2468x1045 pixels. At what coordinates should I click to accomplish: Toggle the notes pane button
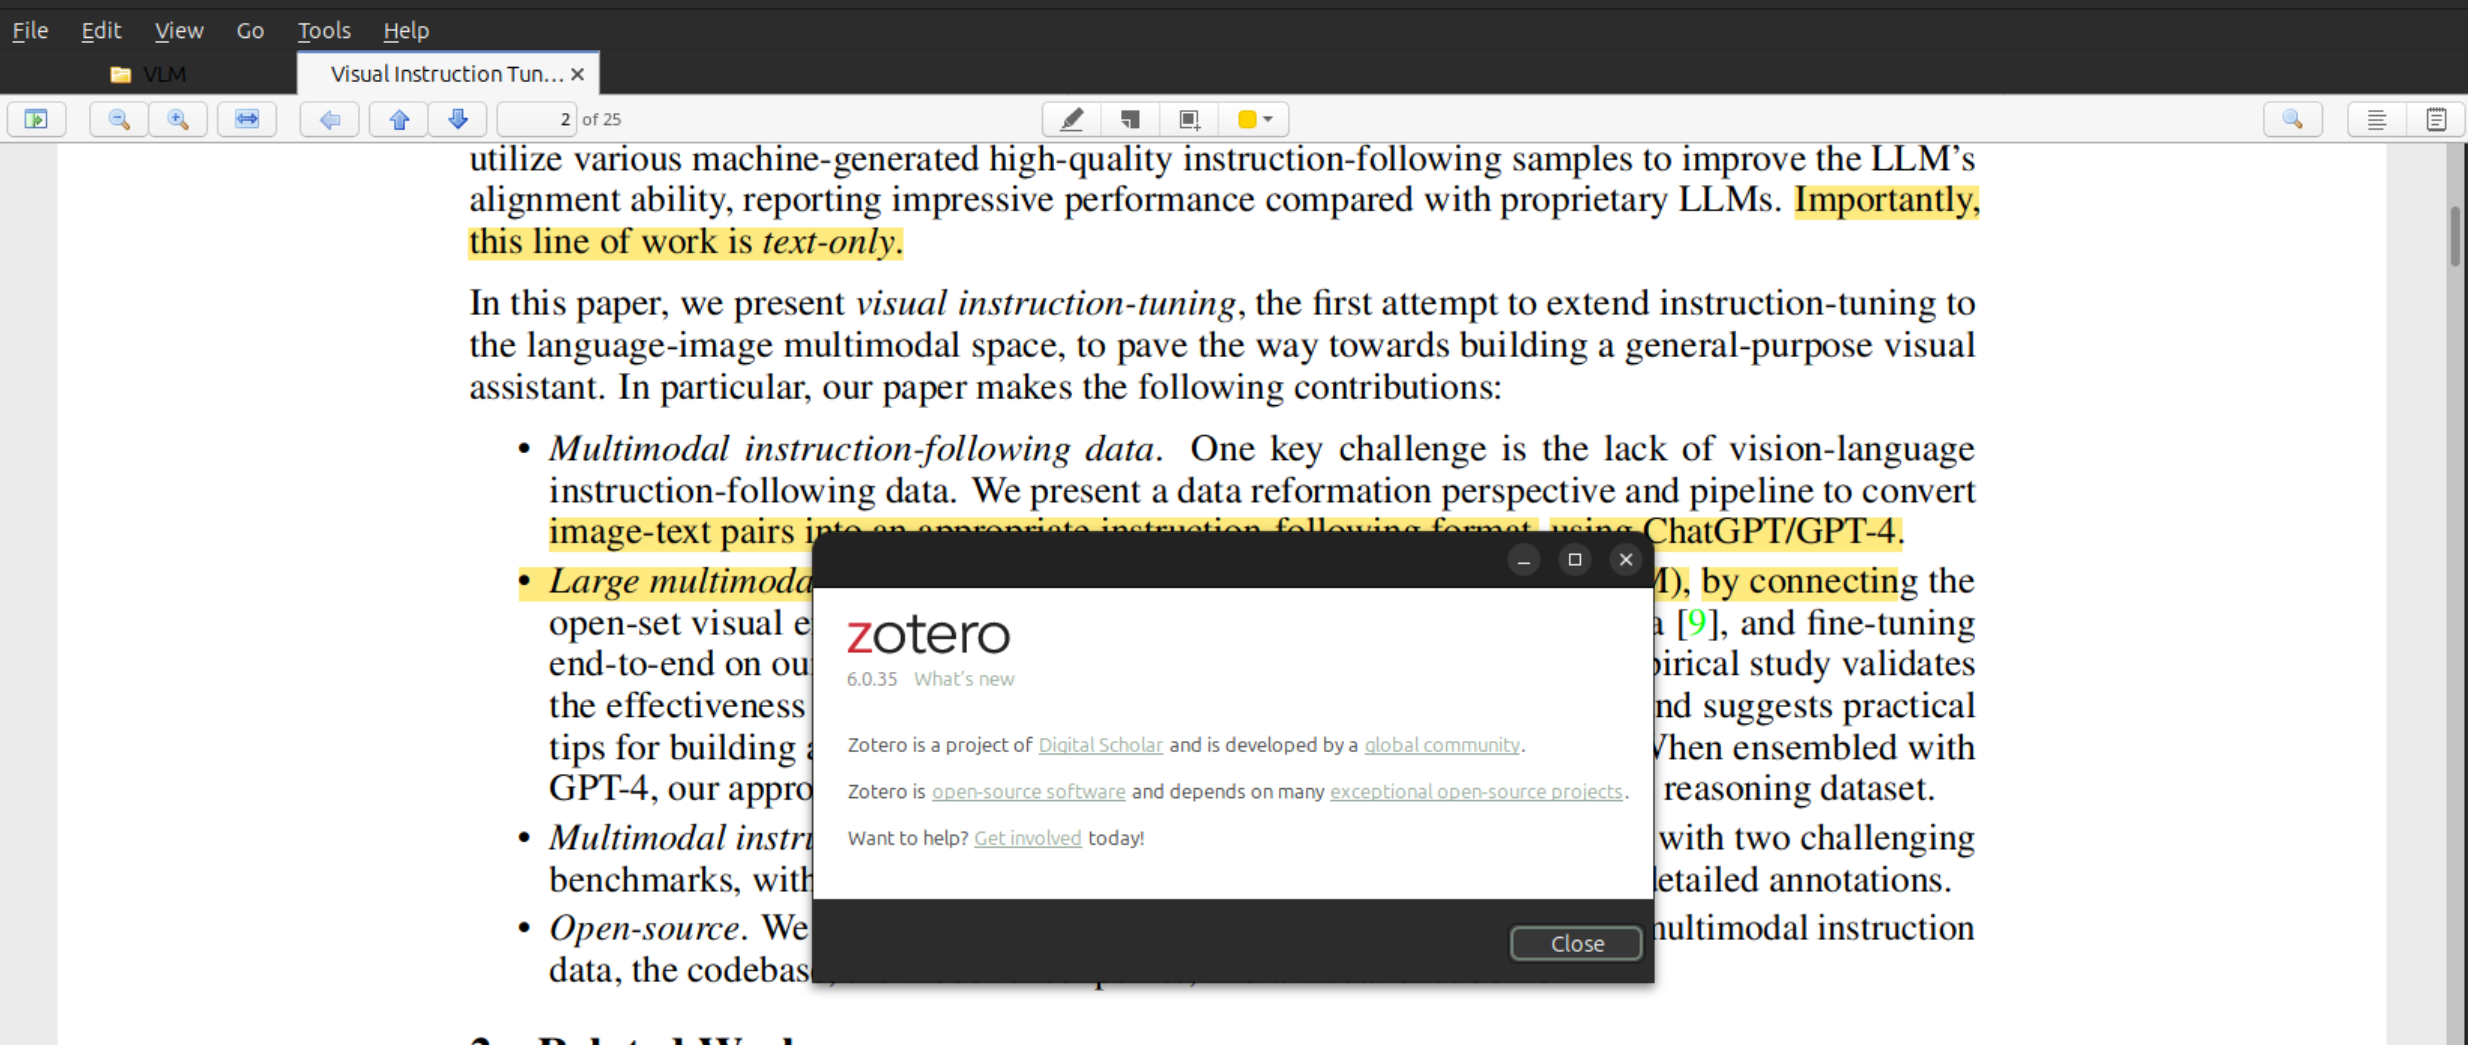point(2437,120)
